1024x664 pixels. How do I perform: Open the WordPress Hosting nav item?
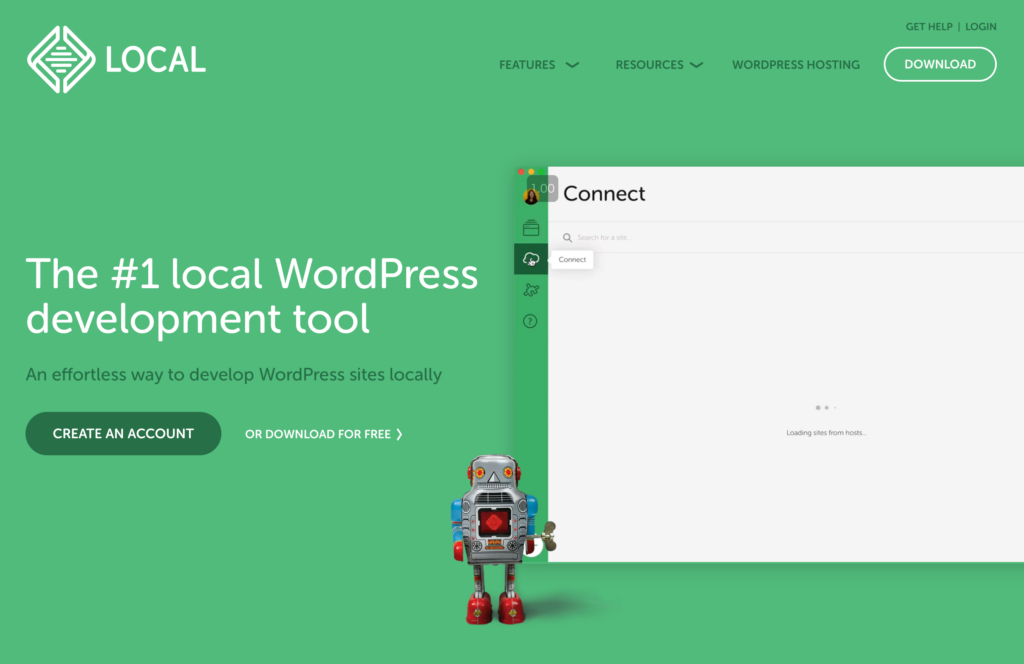click(x=795, y=65)
